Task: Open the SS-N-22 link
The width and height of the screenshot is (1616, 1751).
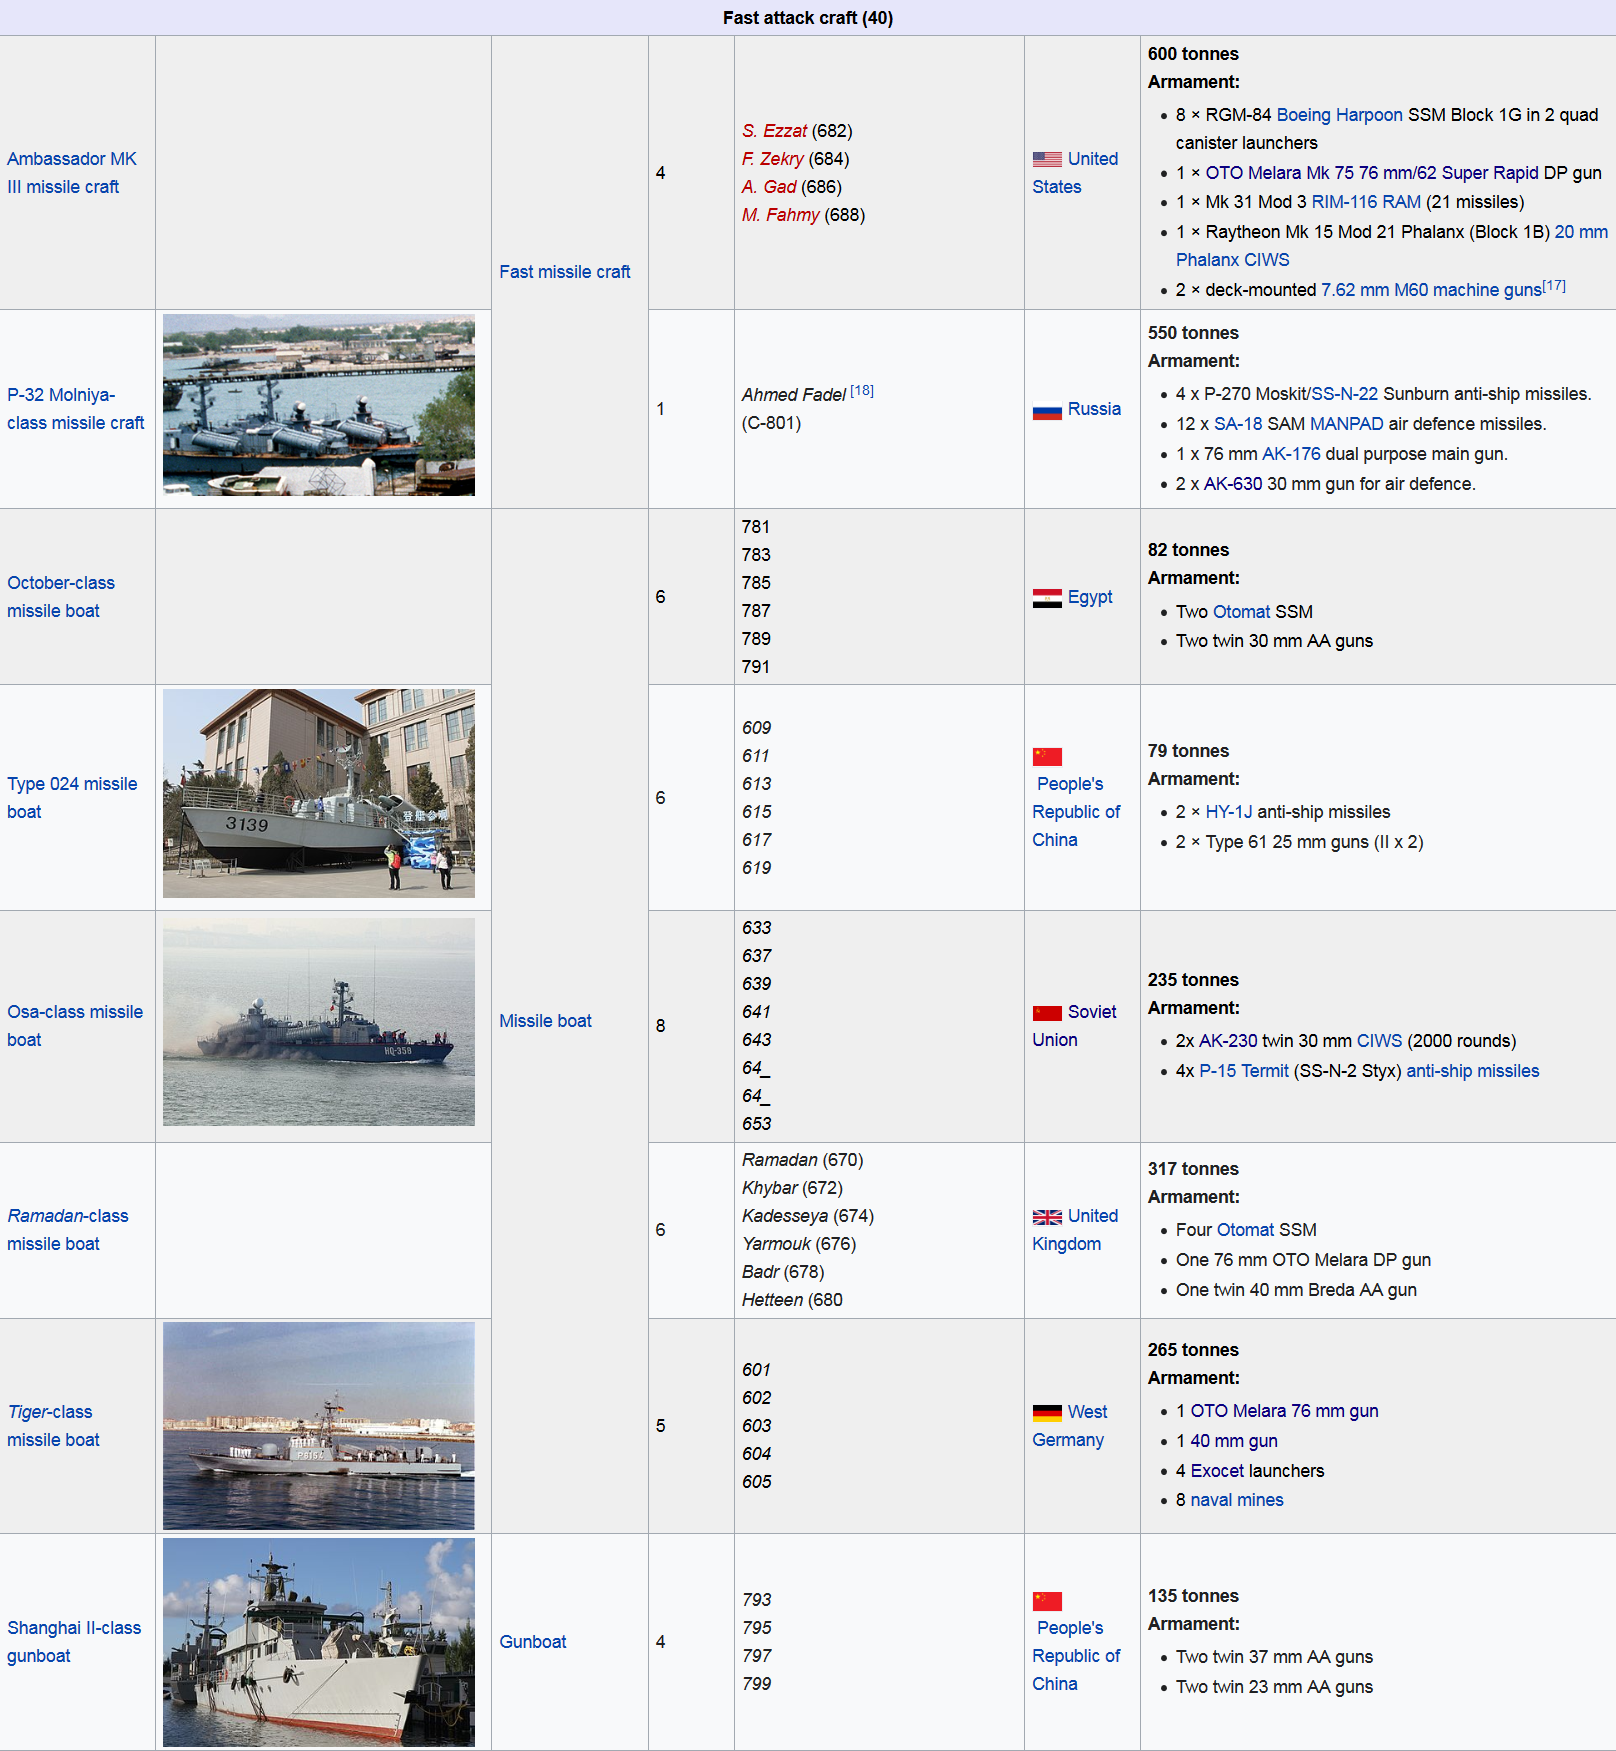Action: tap(1344, 394)
